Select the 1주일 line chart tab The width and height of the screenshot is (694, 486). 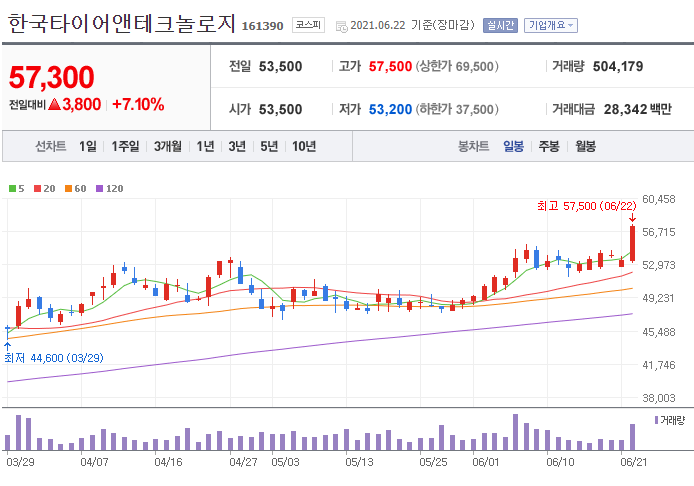point(125,146)
